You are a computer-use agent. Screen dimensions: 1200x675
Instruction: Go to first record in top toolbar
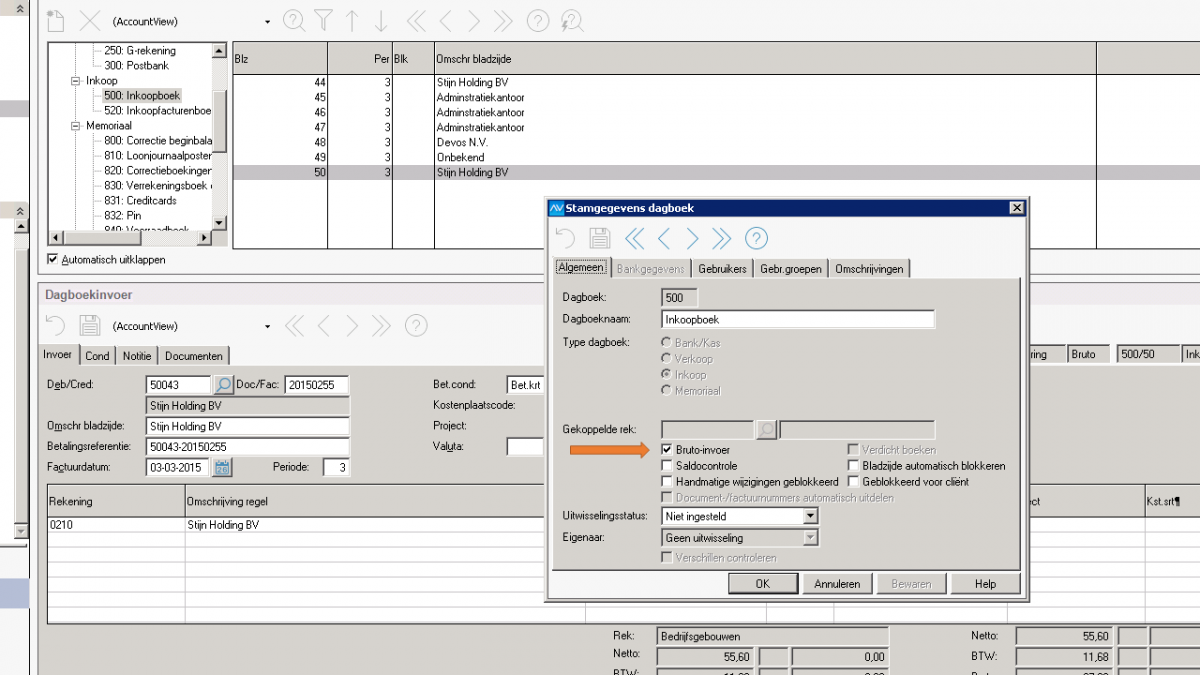pyautogui.click(x=416, y=20)
